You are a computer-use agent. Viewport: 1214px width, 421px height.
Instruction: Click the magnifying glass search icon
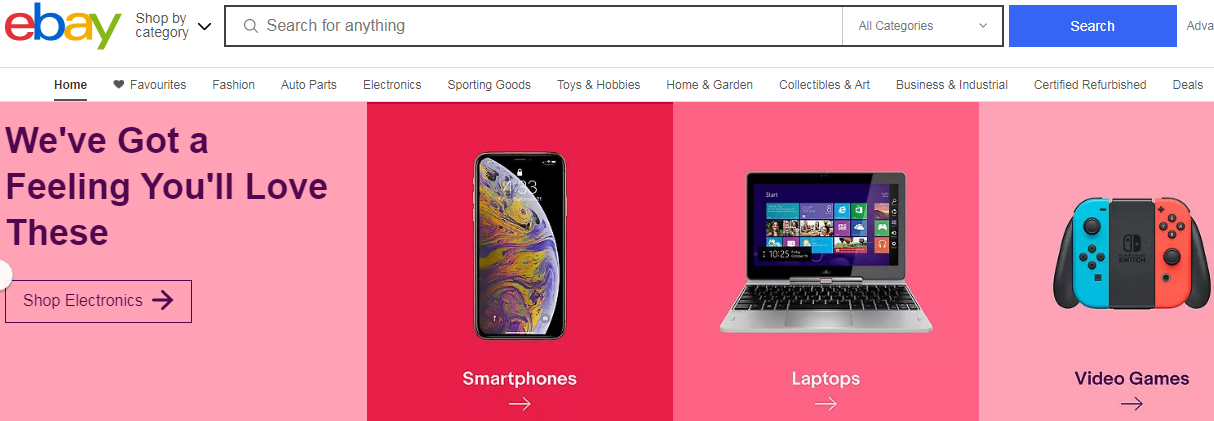pos(251,26)
